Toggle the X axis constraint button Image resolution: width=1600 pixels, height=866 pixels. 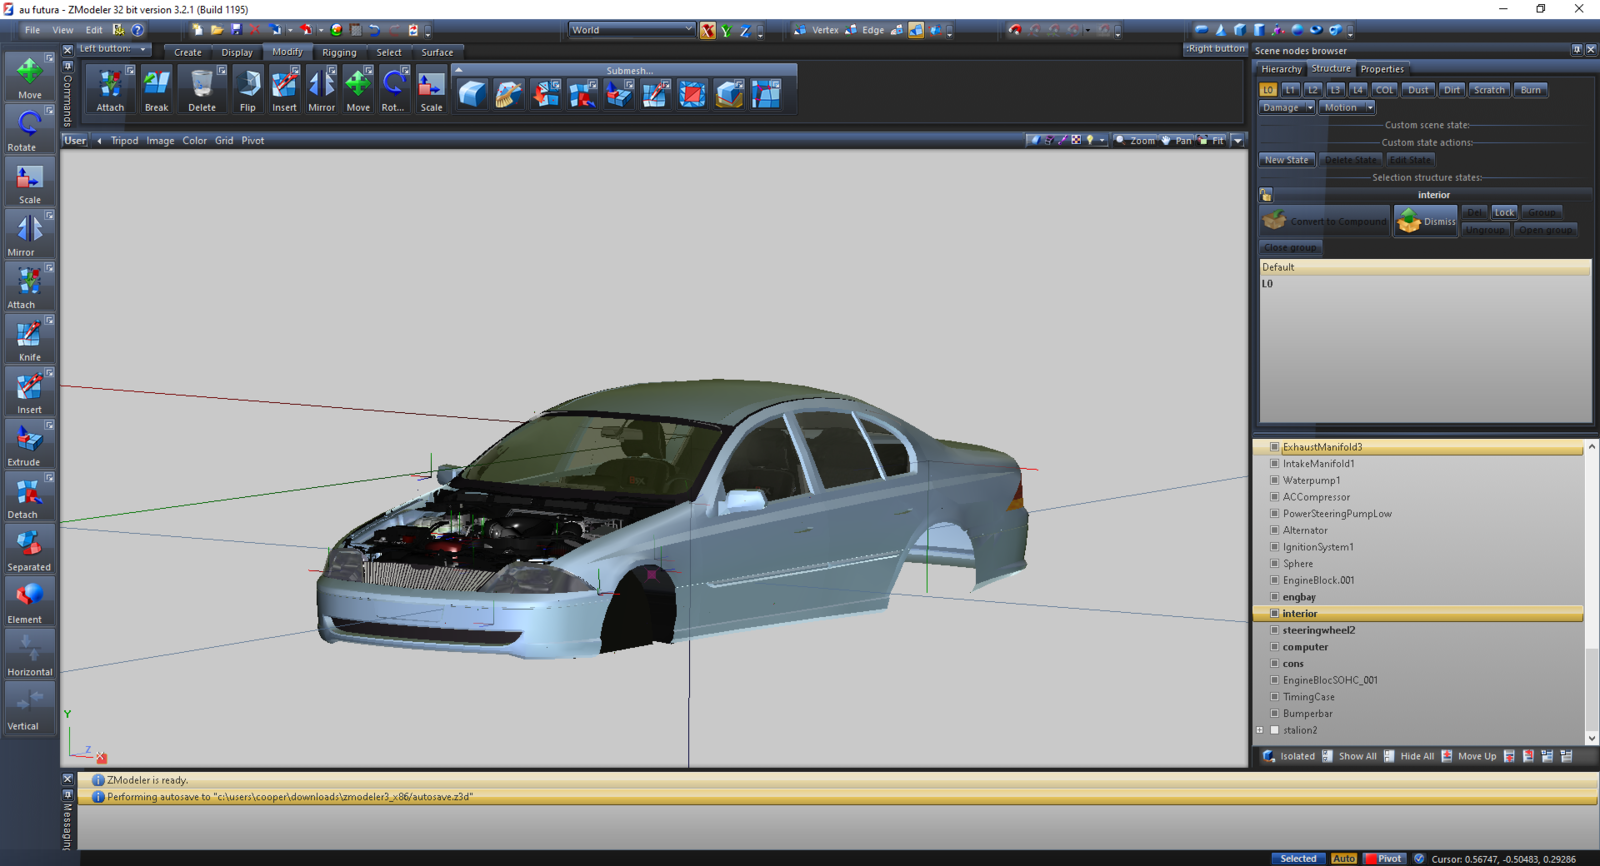coord(708,31)
